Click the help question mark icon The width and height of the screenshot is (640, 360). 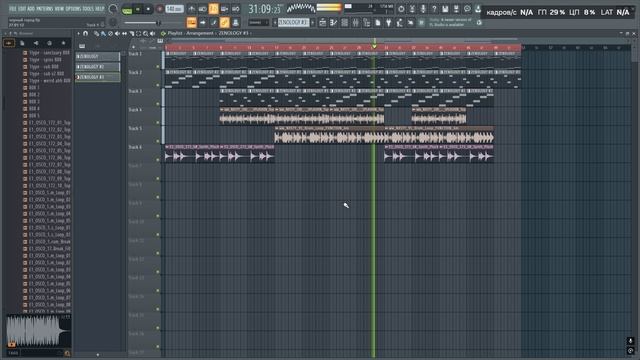coord(434,9)
